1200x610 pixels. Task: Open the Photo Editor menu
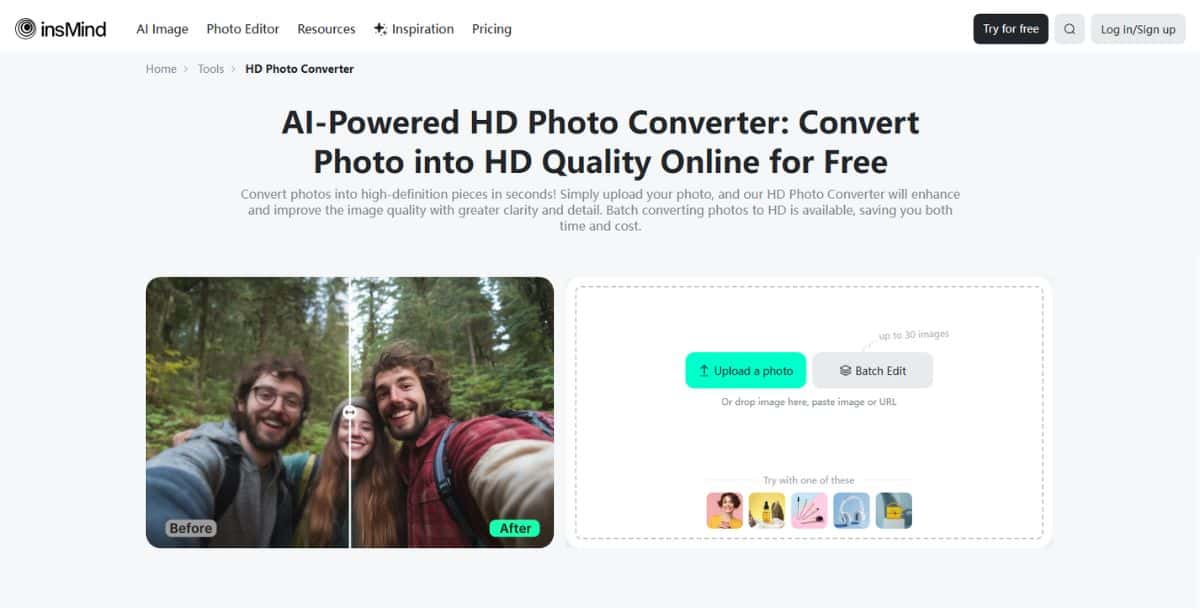[x=243, y=29]
